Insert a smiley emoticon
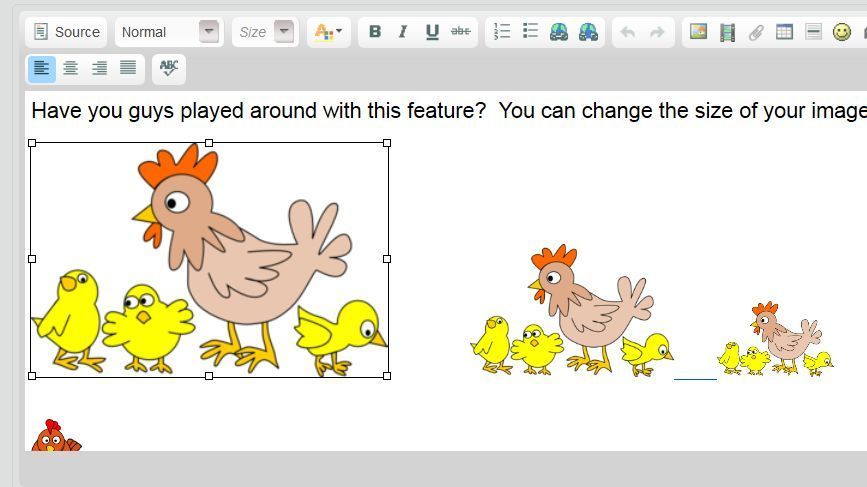This screenshot has height=487, width=867. coord(842,32)
